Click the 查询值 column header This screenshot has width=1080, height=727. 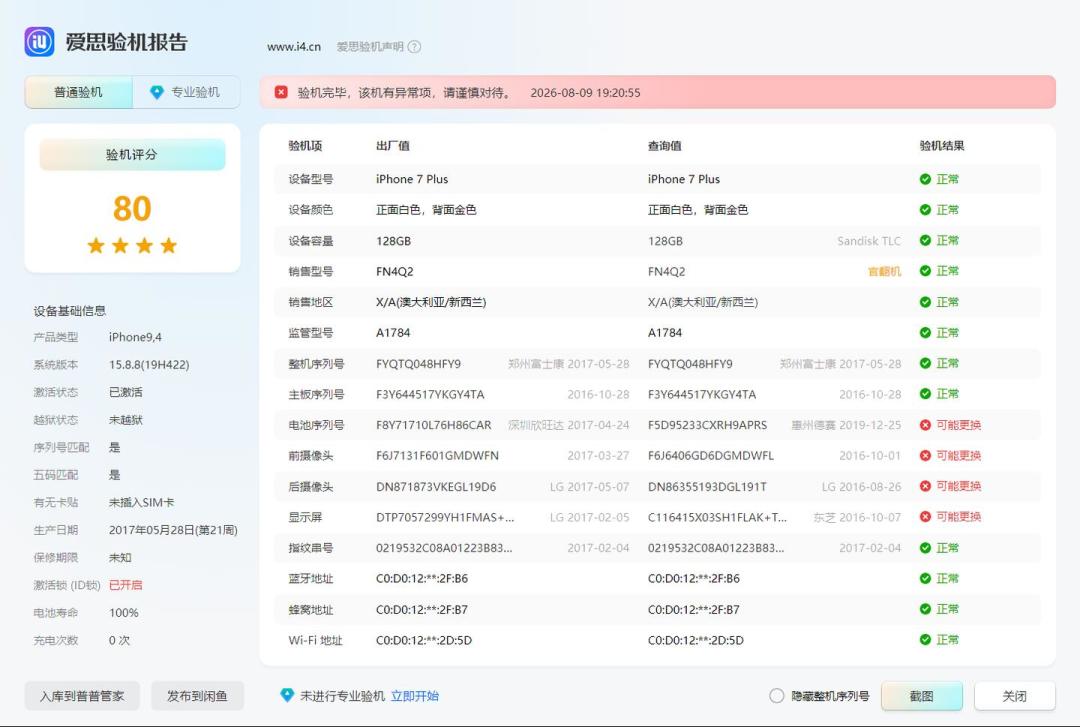665,145
